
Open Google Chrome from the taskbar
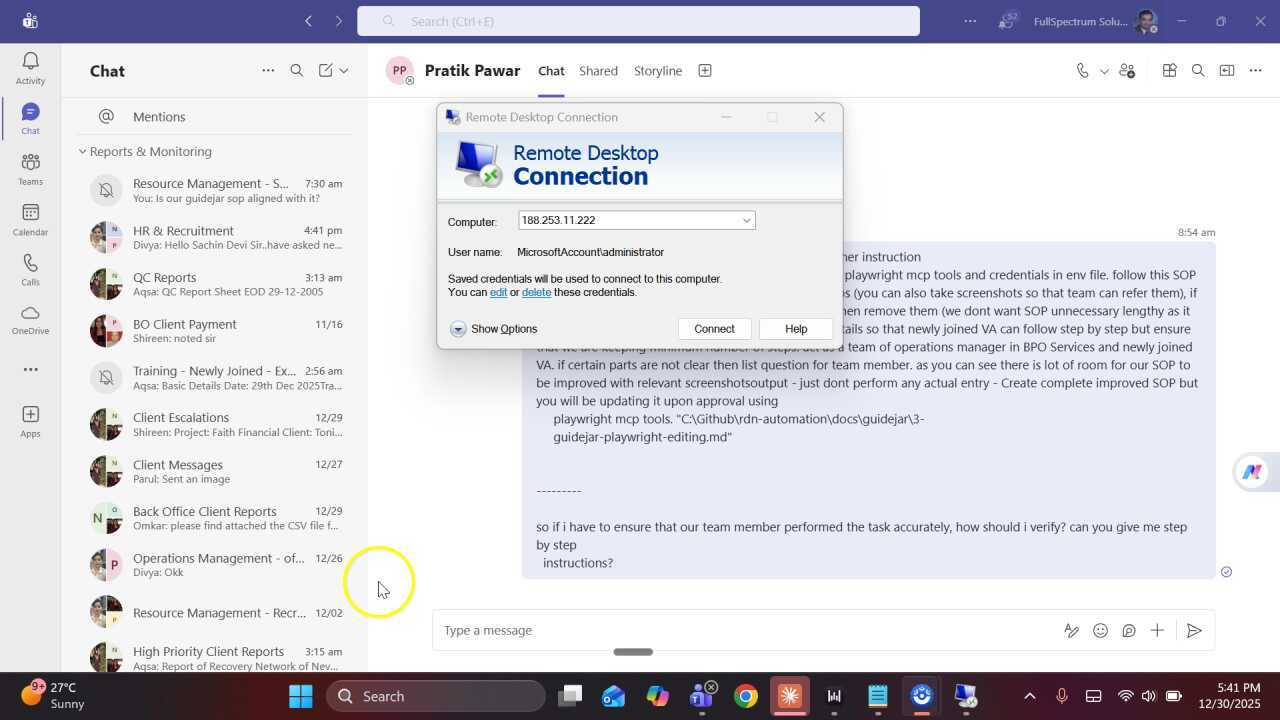[746, 696]
